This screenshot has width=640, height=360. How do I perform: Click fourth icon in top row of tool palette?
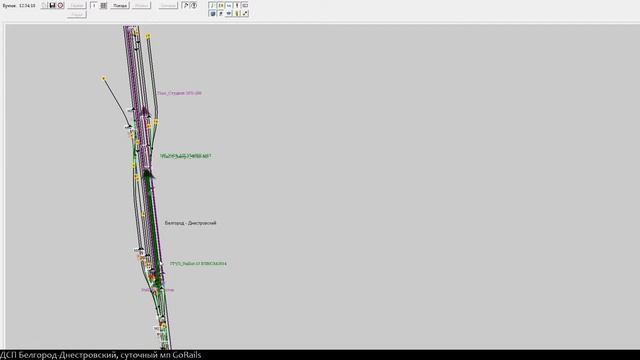pyautogui.click(x=237, y=5)
